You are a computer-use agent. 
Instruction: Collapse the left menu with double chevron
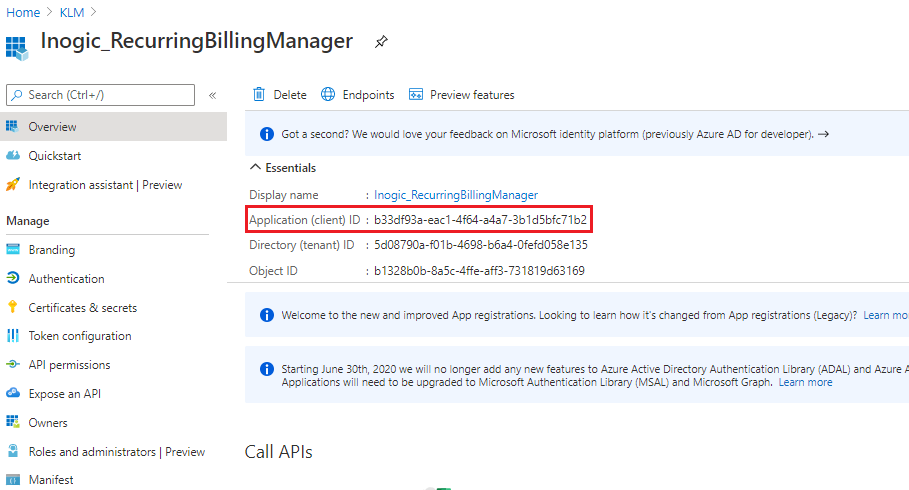[213, 95]
